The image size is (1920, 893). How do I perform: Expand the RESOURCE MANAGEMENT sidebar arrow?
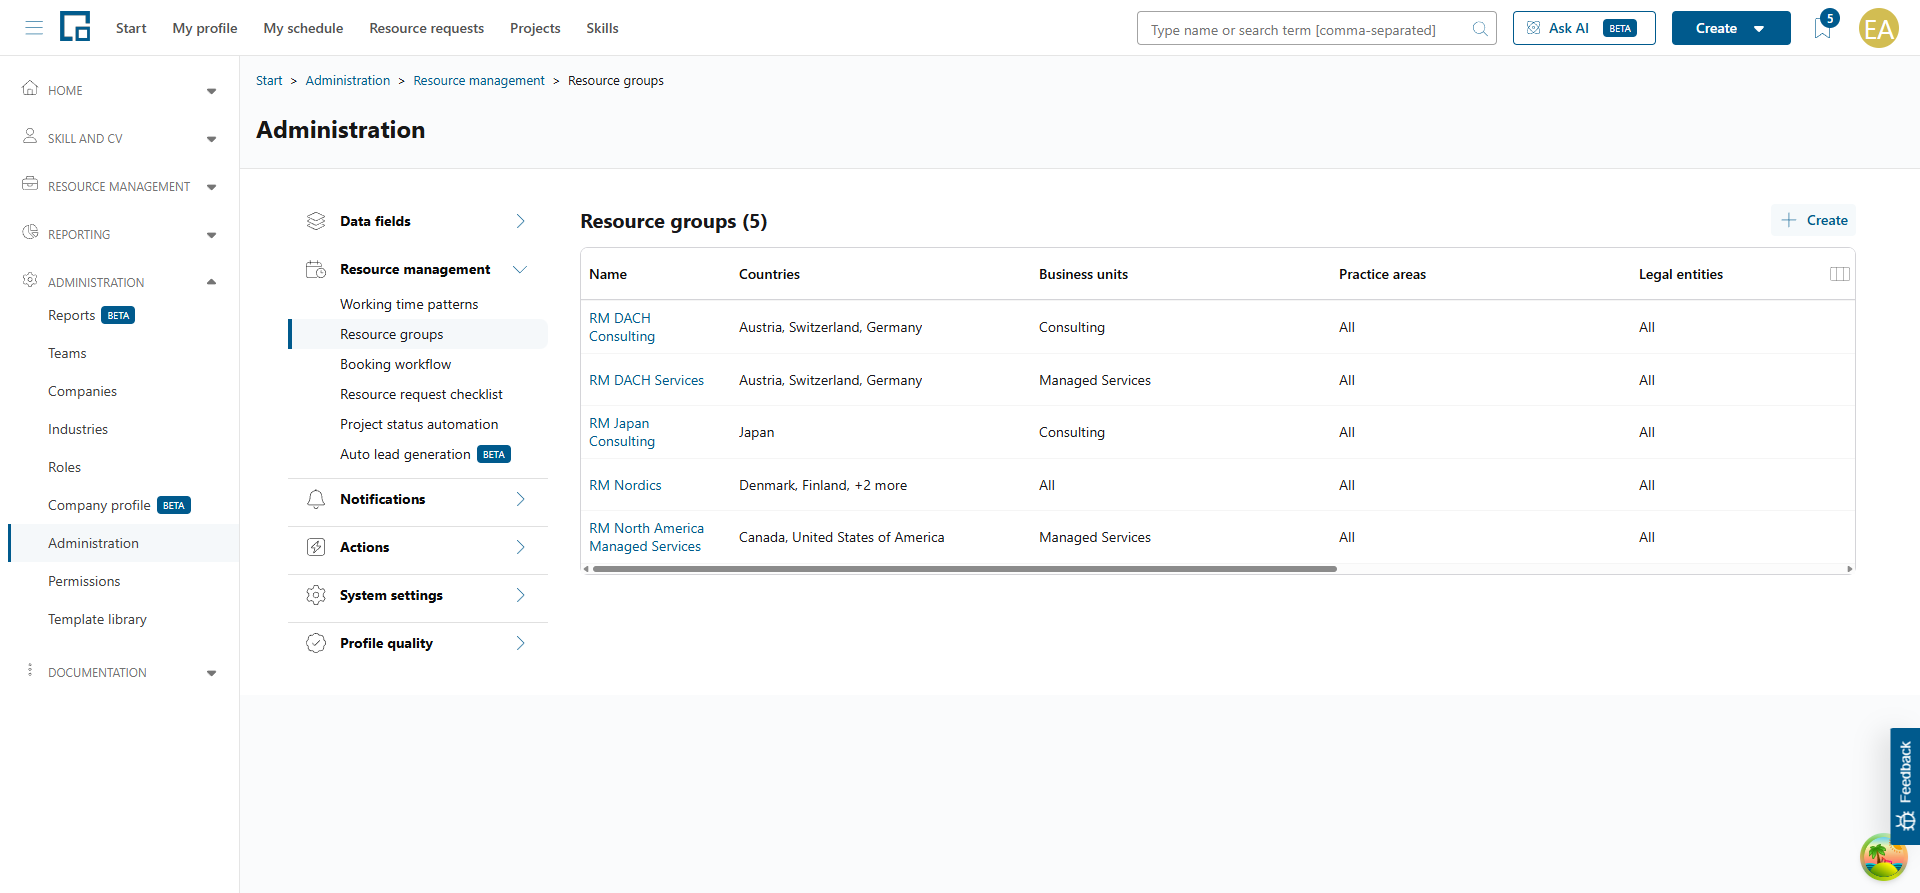(211, 187)
